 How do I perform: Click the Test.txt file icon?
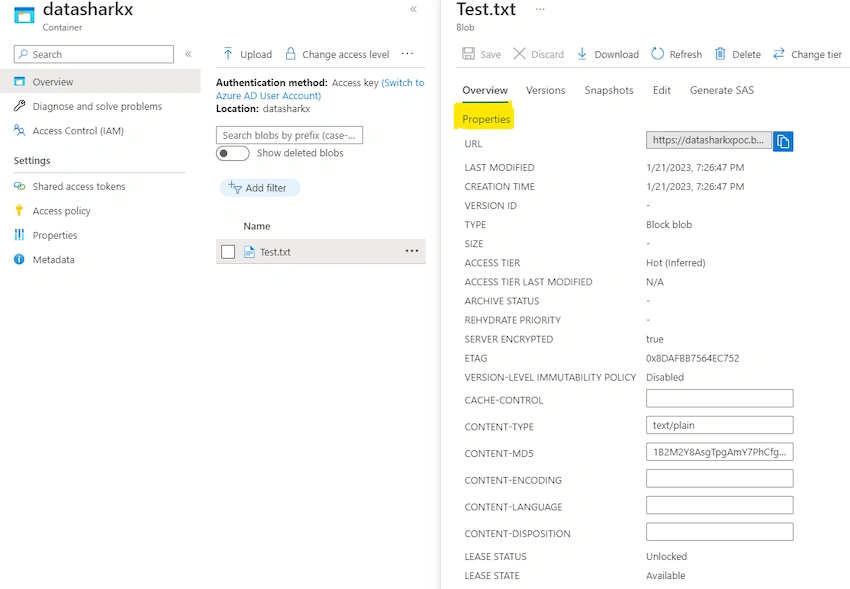tap(249, 251)
